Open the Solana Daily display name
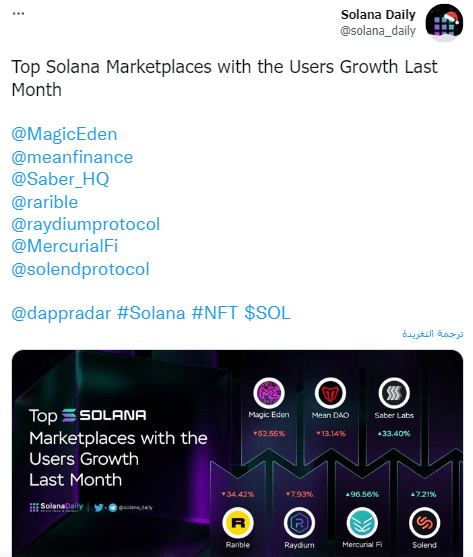This screenshot has height=557, width=473. pyautogui.click(x=378, y=15)
